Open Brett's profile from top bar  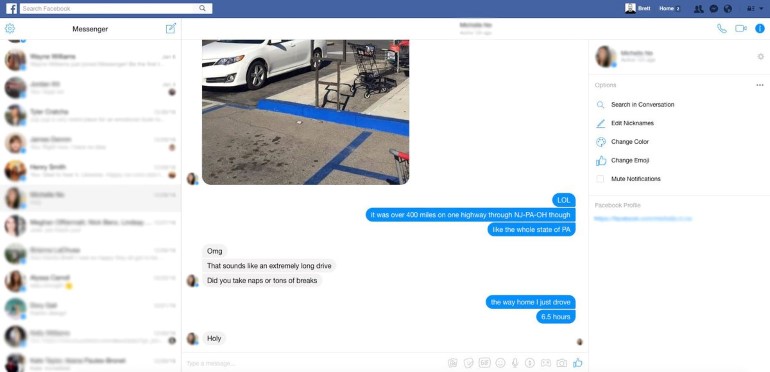click(638, 8)
